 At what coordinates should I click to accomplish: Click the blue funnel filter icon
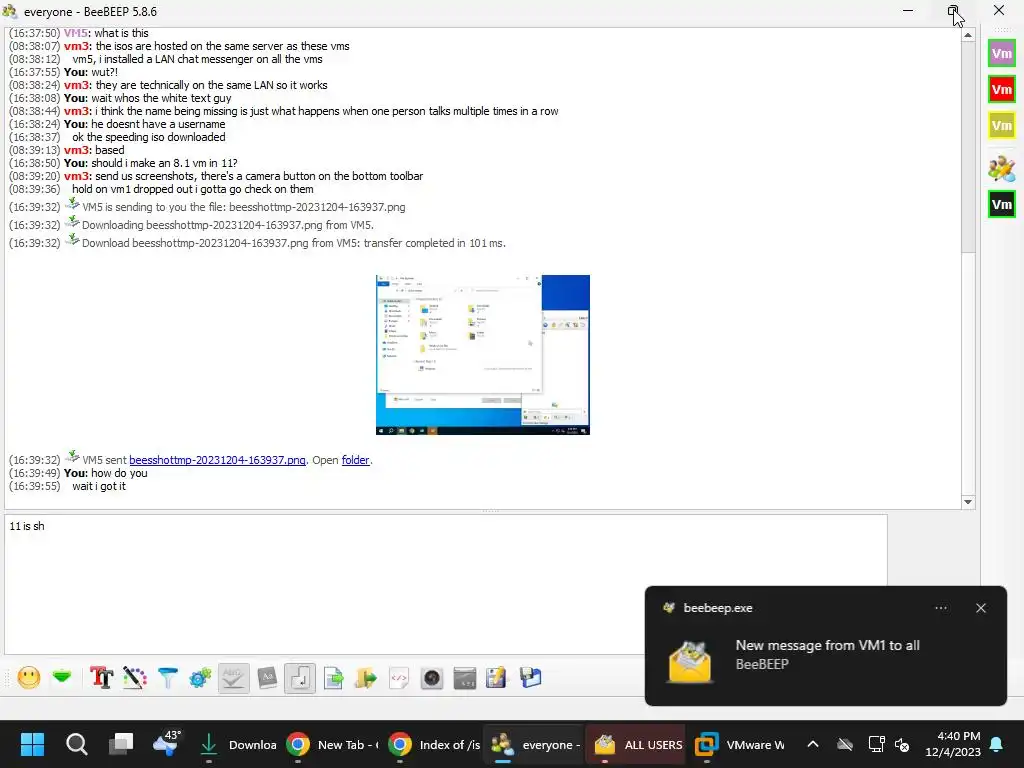[x=168, y=678]
